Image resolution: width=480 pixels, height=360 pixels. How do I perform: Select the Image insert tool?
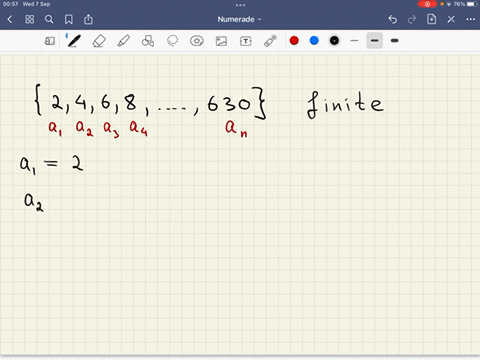tap(221, 41)
